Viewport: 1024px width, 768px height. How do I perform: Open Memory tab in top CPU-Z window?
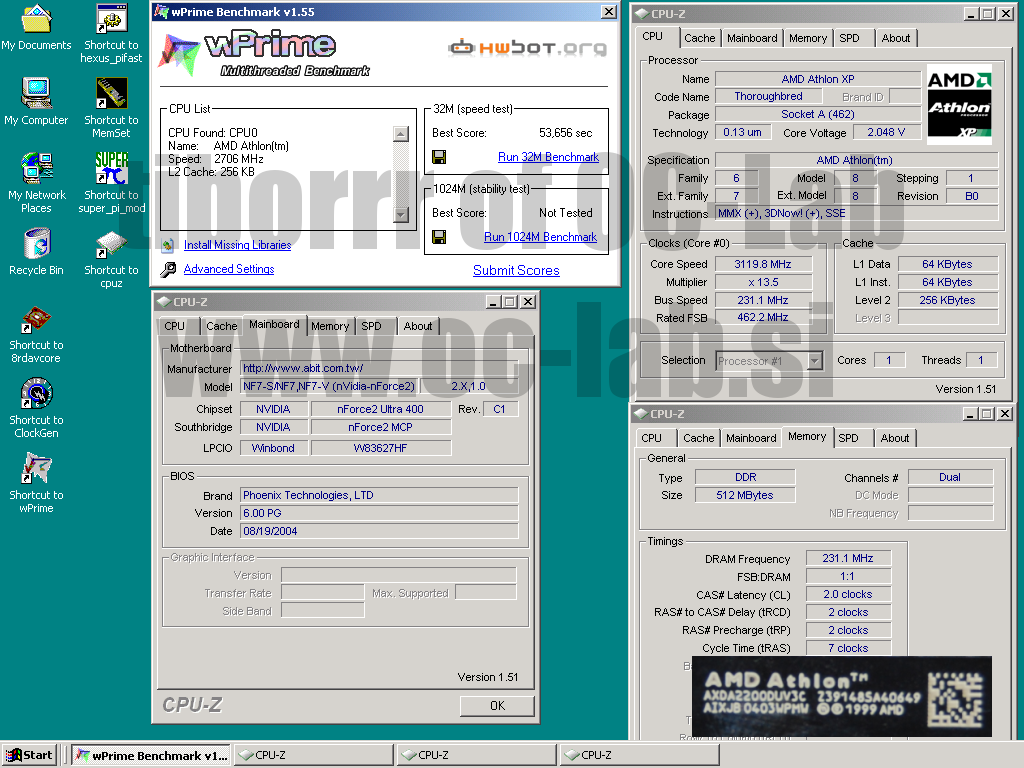click(808, 38)
